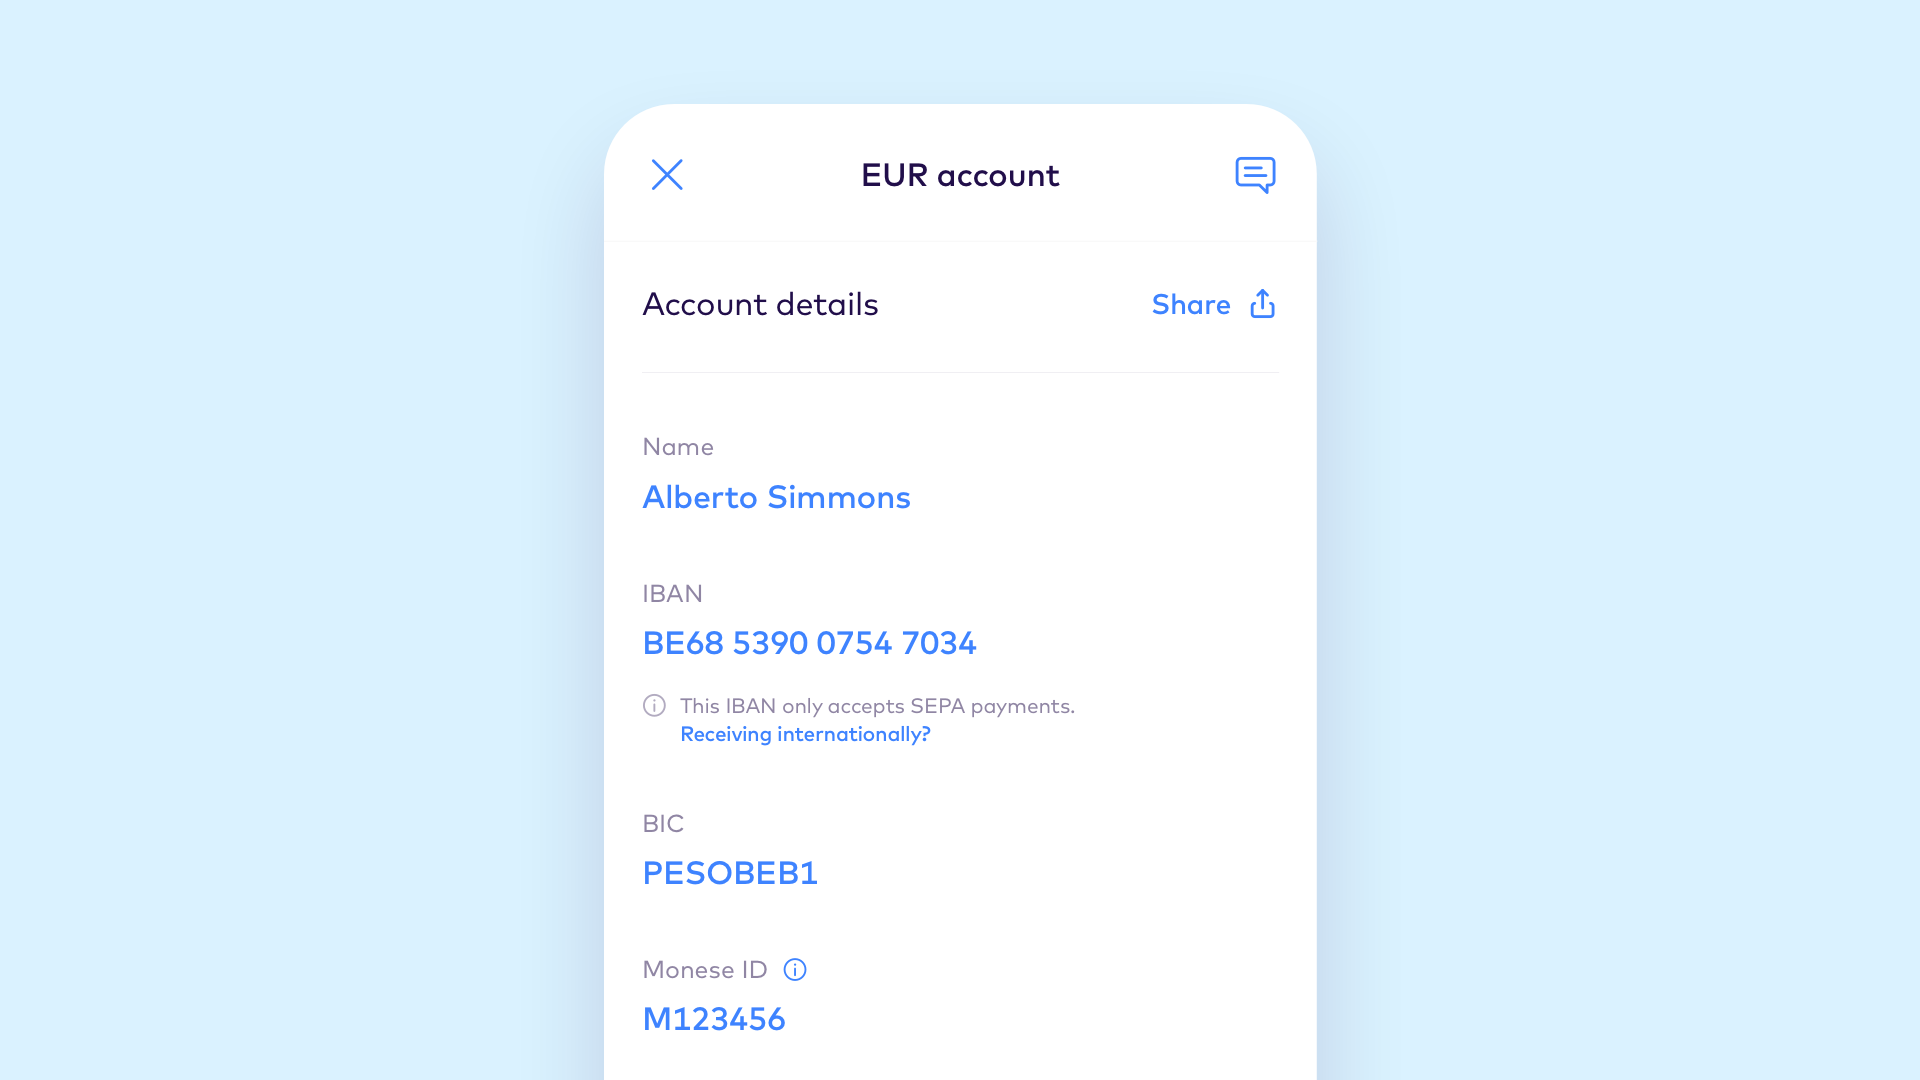1920x1080 pixels.
Task: Click 'Receiving internationally?' link
Action: click(x=804, y=733)
